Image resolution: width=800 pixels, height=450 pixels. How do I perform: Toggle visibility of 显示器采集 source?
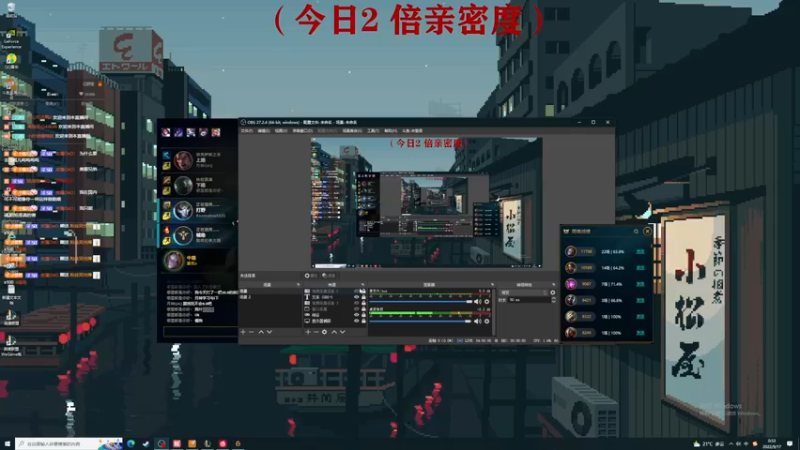[357, 321]
